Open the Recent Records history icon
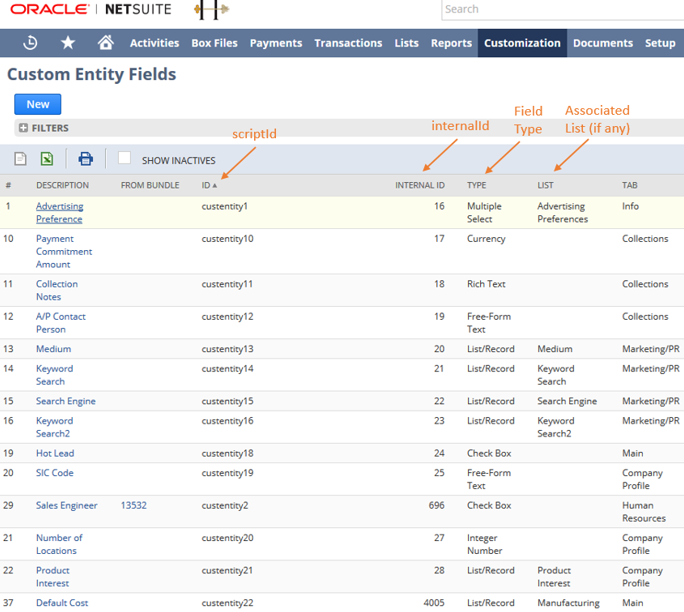Screen dimensions: 684x612 [x=30, y=43]
